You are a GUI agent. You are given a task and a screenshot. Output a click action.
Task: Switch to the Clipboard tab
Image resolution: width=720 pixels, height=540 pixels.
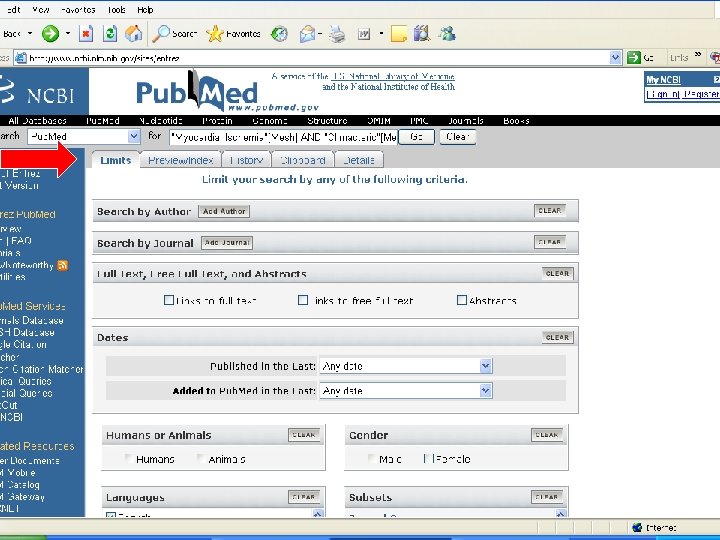pyautogui.click(x=303, y=160)
